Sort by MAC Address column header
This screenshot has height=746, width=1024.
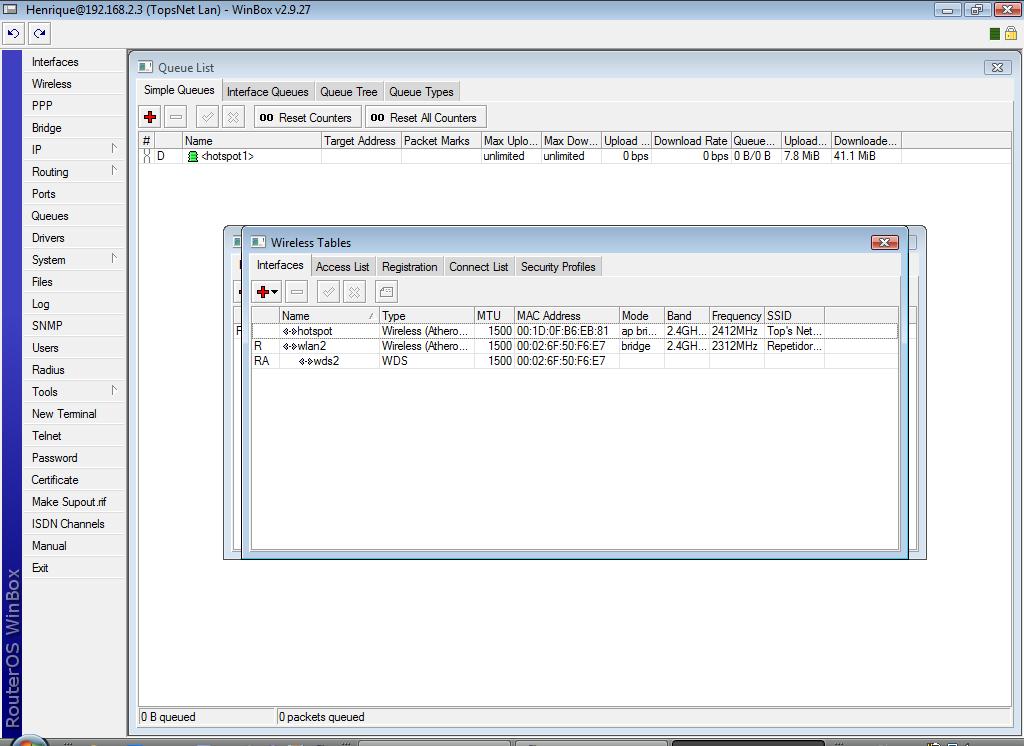tap(566, 316)
